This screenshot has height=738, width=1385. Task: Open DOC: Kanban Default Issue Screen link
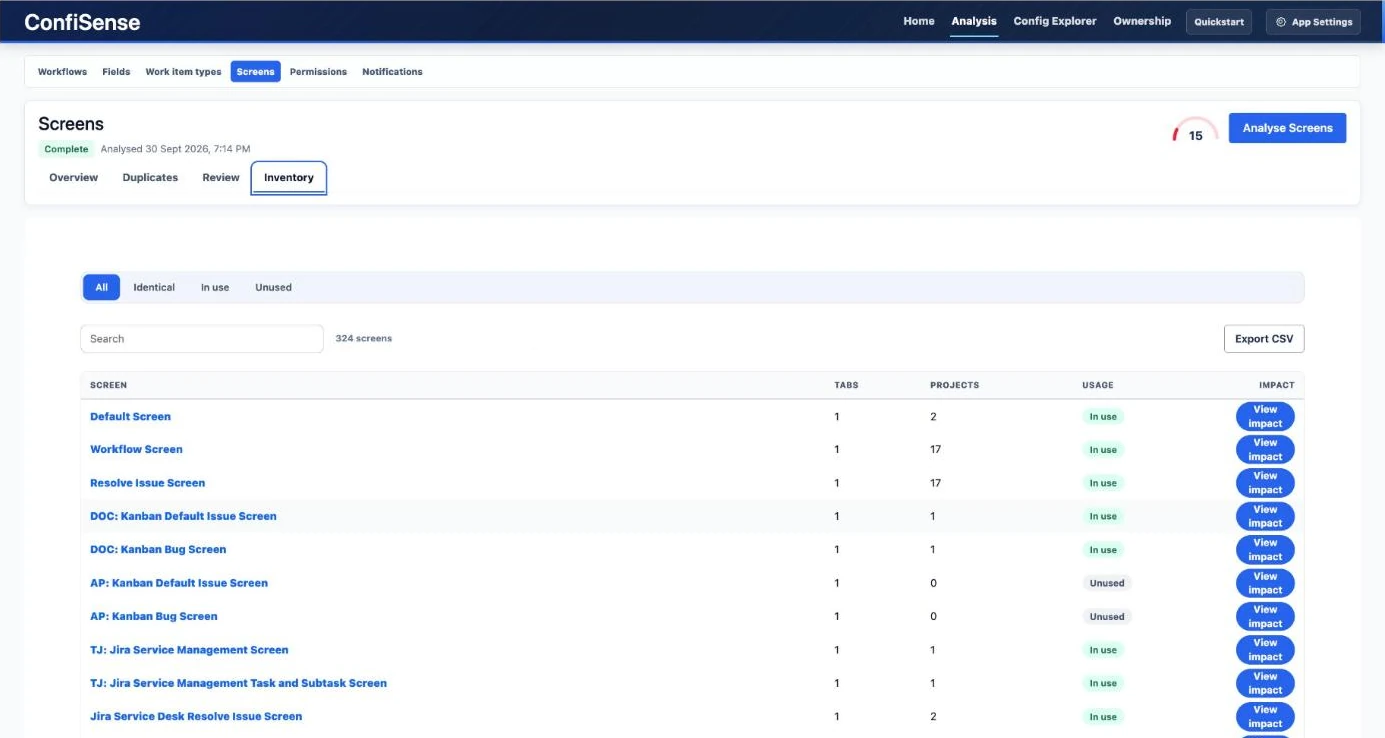(183, 517)
